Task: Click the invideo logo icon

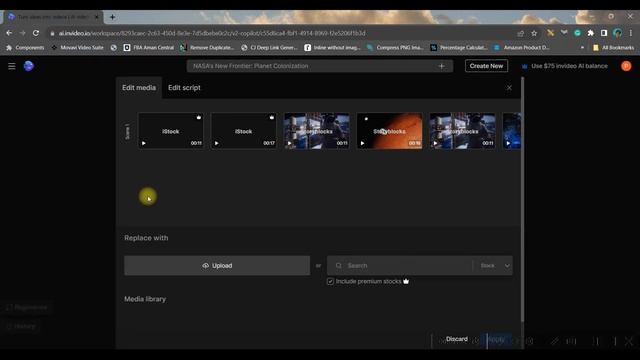Action: pyautogui.click(x=29, y=66)
